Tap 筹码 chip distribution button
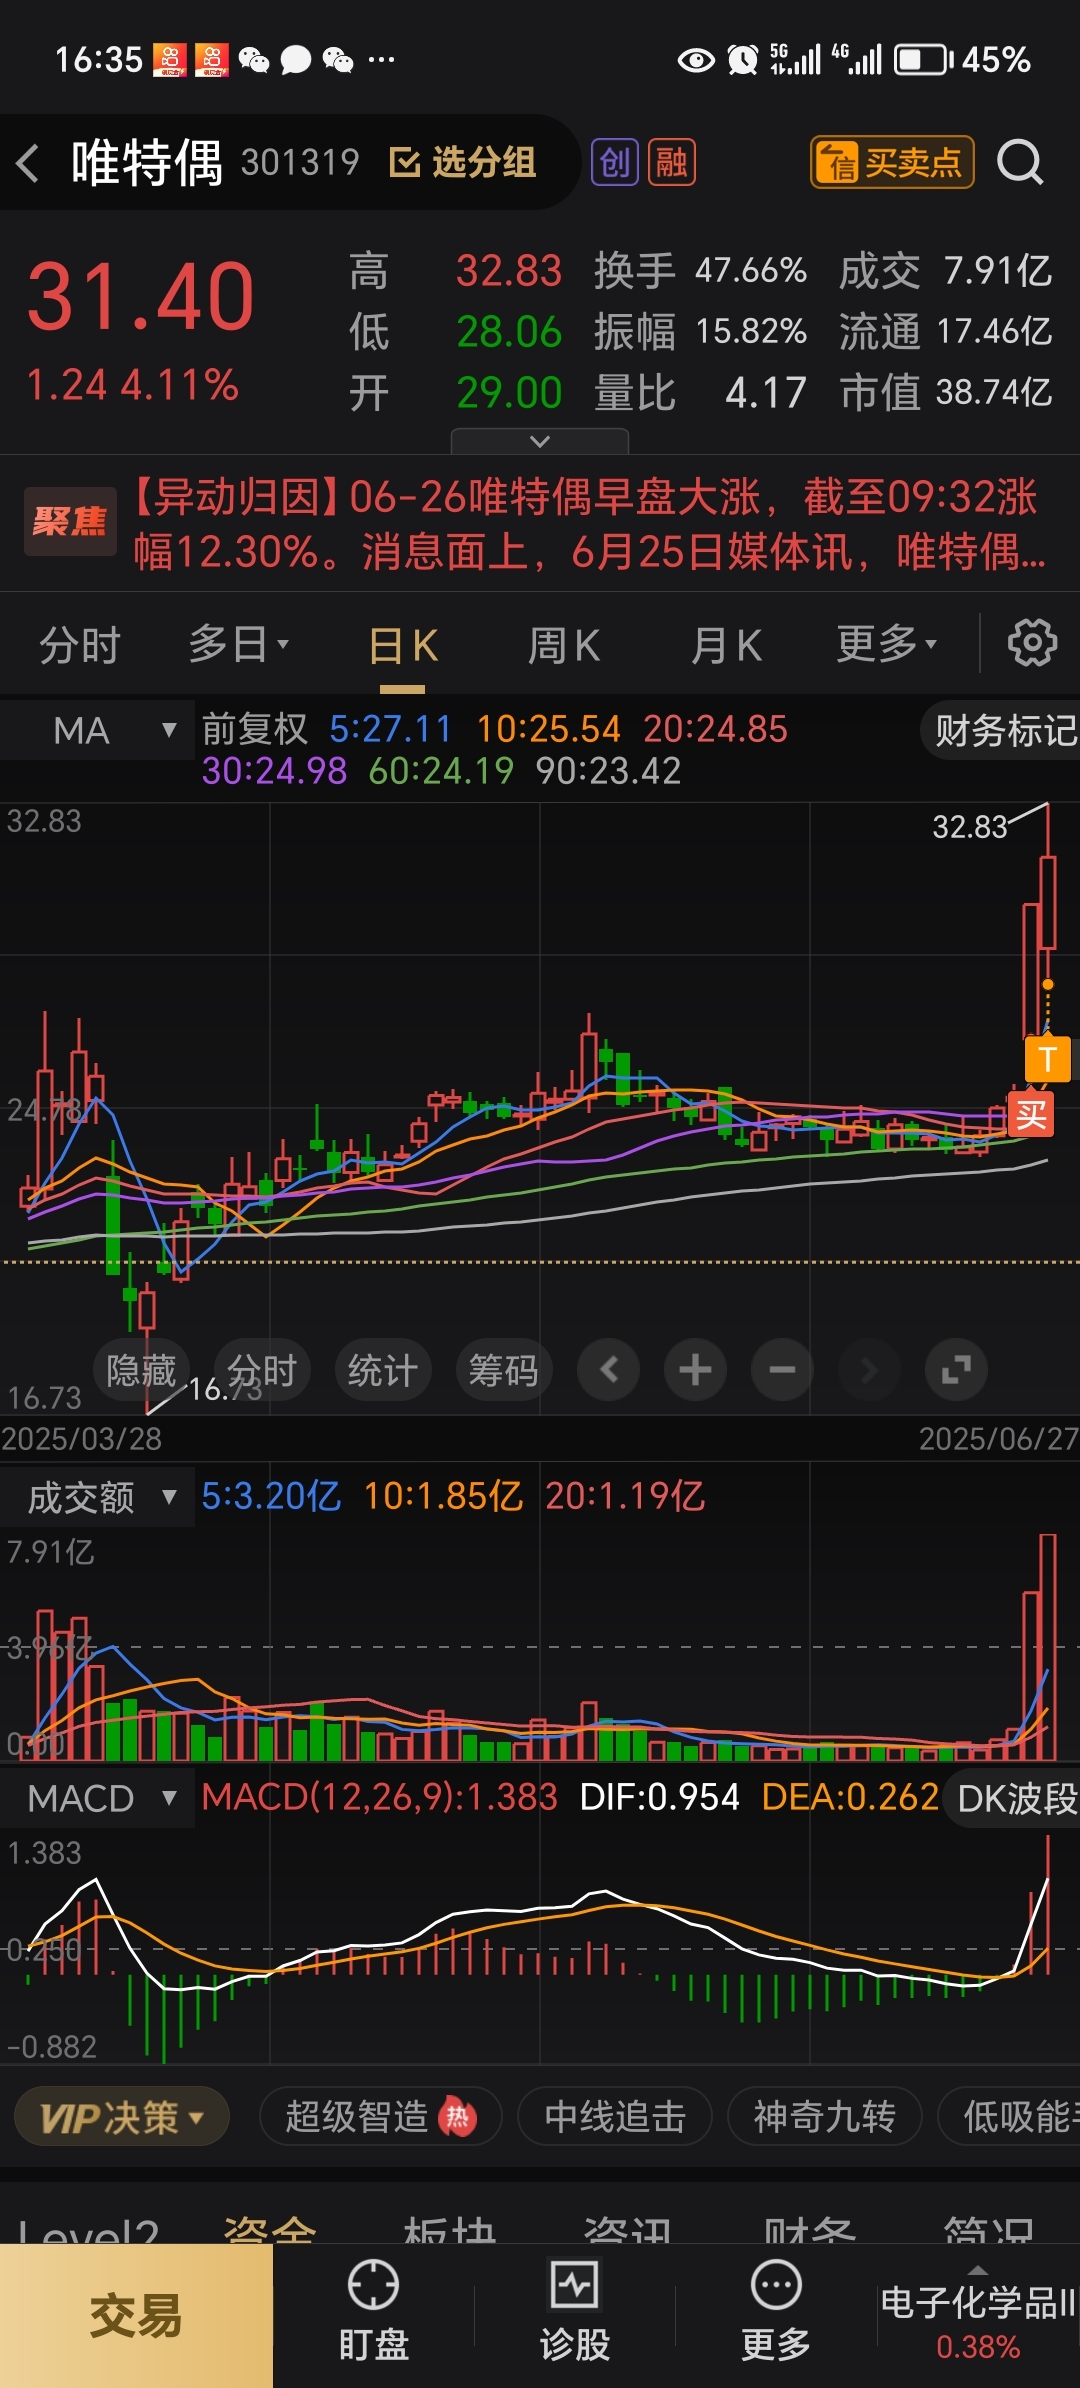The image size is (1080, 2388). tap(504, 1369)
